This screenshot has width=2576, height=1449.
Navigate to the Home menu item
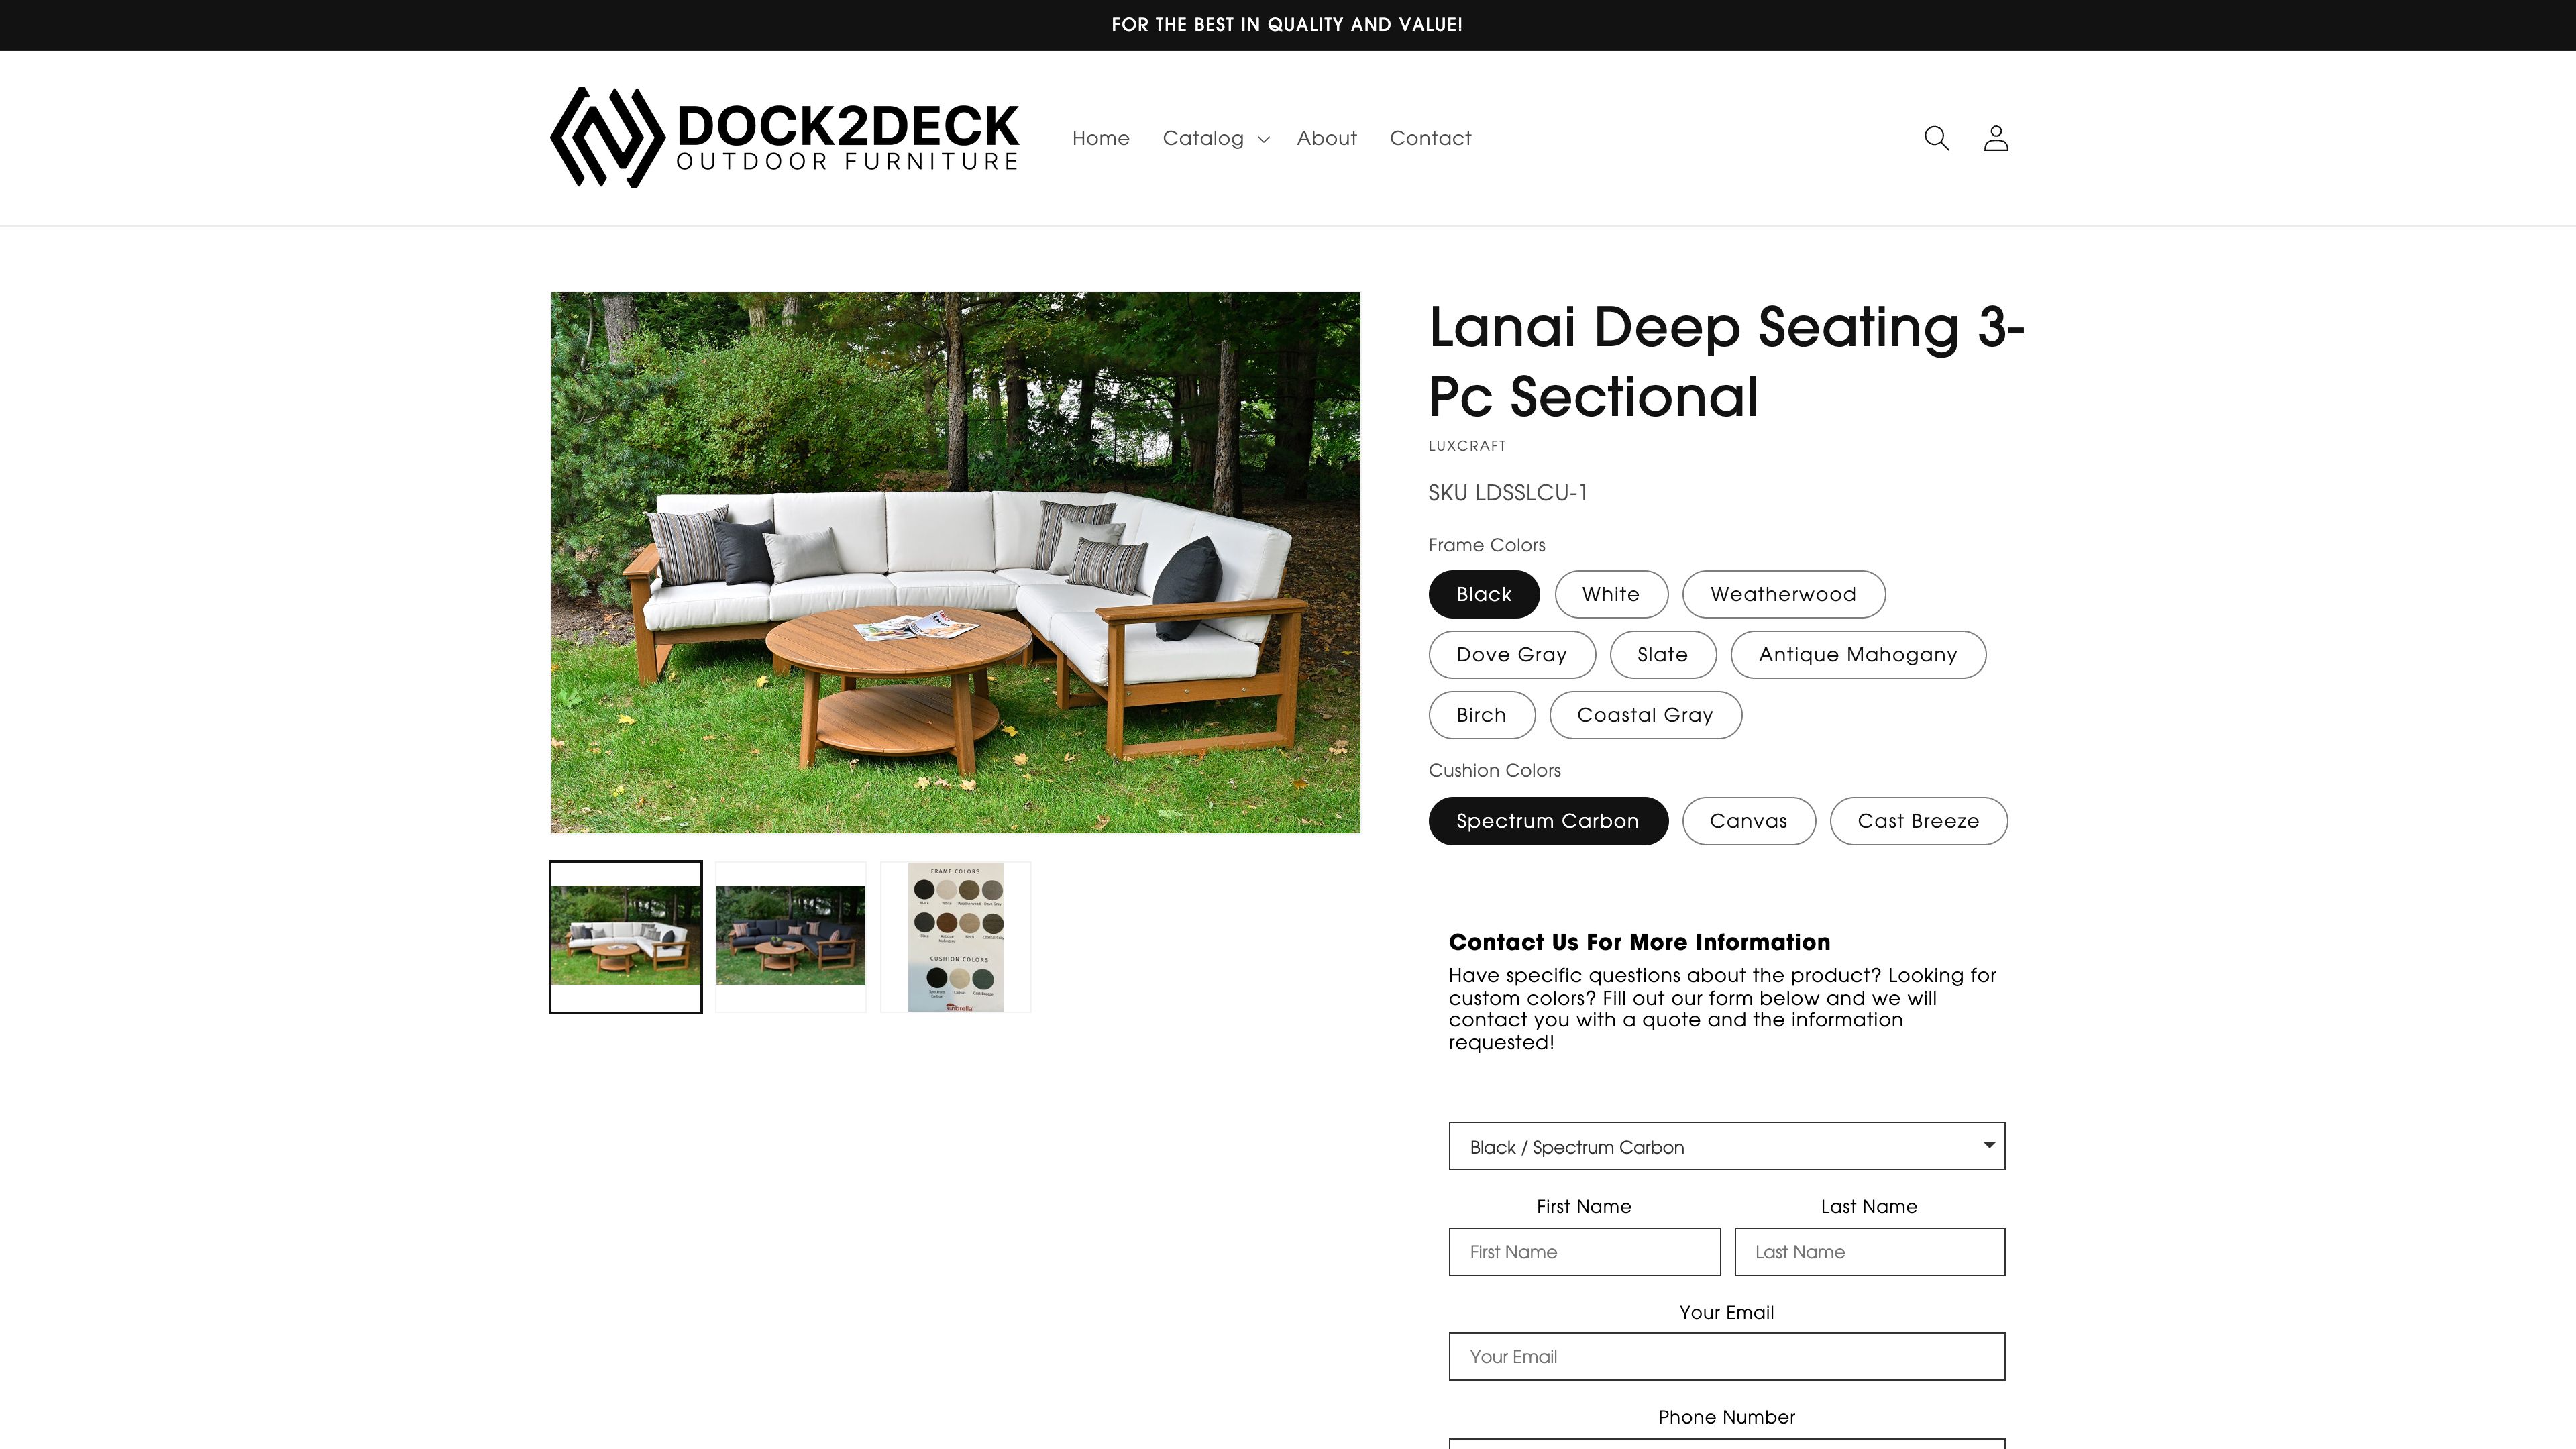[x=1100, y=138]
